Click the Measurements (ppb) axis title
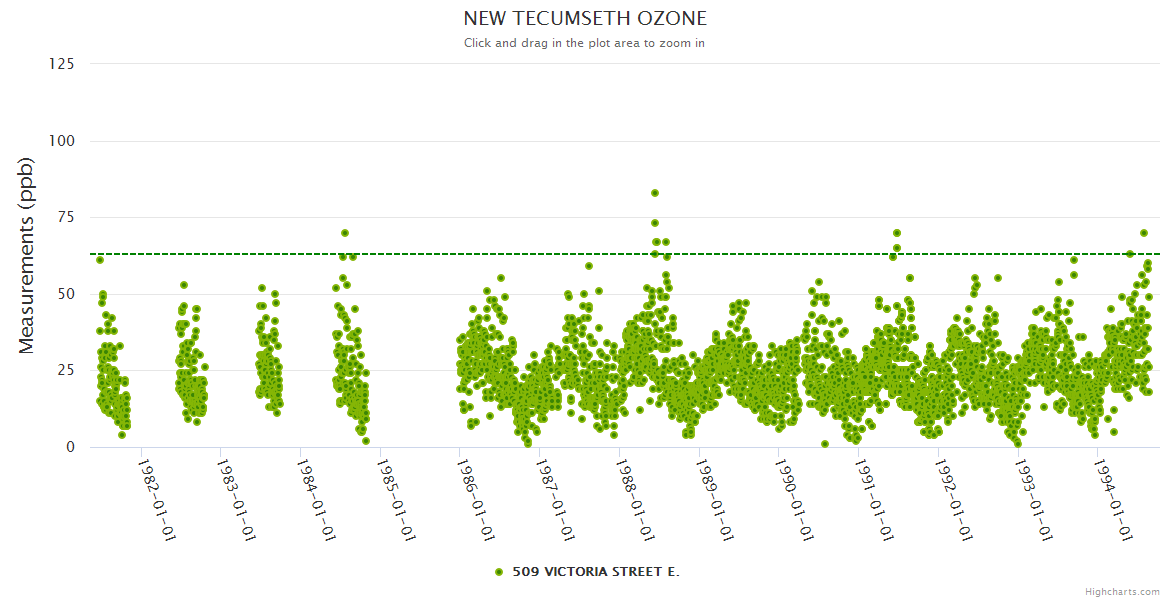Screen dimensions: 1170x600 [x=27, y=256]
